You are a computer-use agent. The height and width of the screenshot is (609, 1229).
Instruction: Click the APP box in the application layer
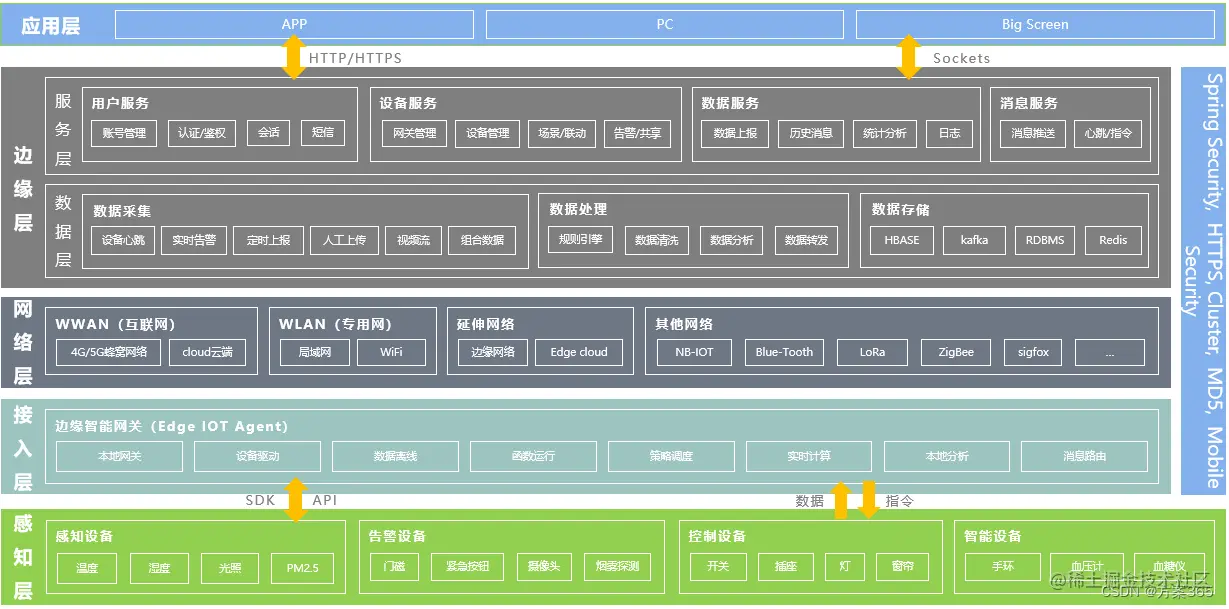point(295,24)
